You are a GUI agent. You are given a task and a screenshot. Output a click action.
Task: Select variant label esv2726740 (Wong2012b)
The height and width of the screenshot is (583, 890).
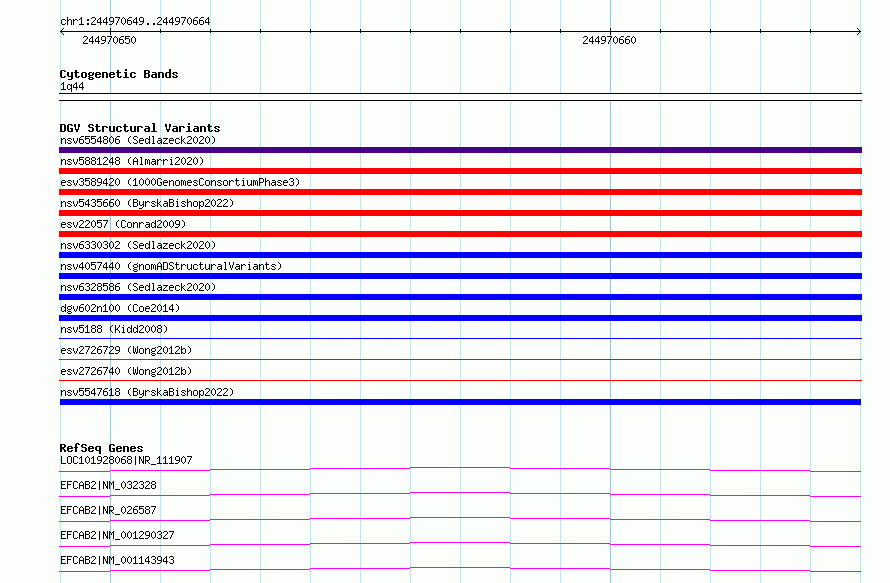click(x=126, y=371)
